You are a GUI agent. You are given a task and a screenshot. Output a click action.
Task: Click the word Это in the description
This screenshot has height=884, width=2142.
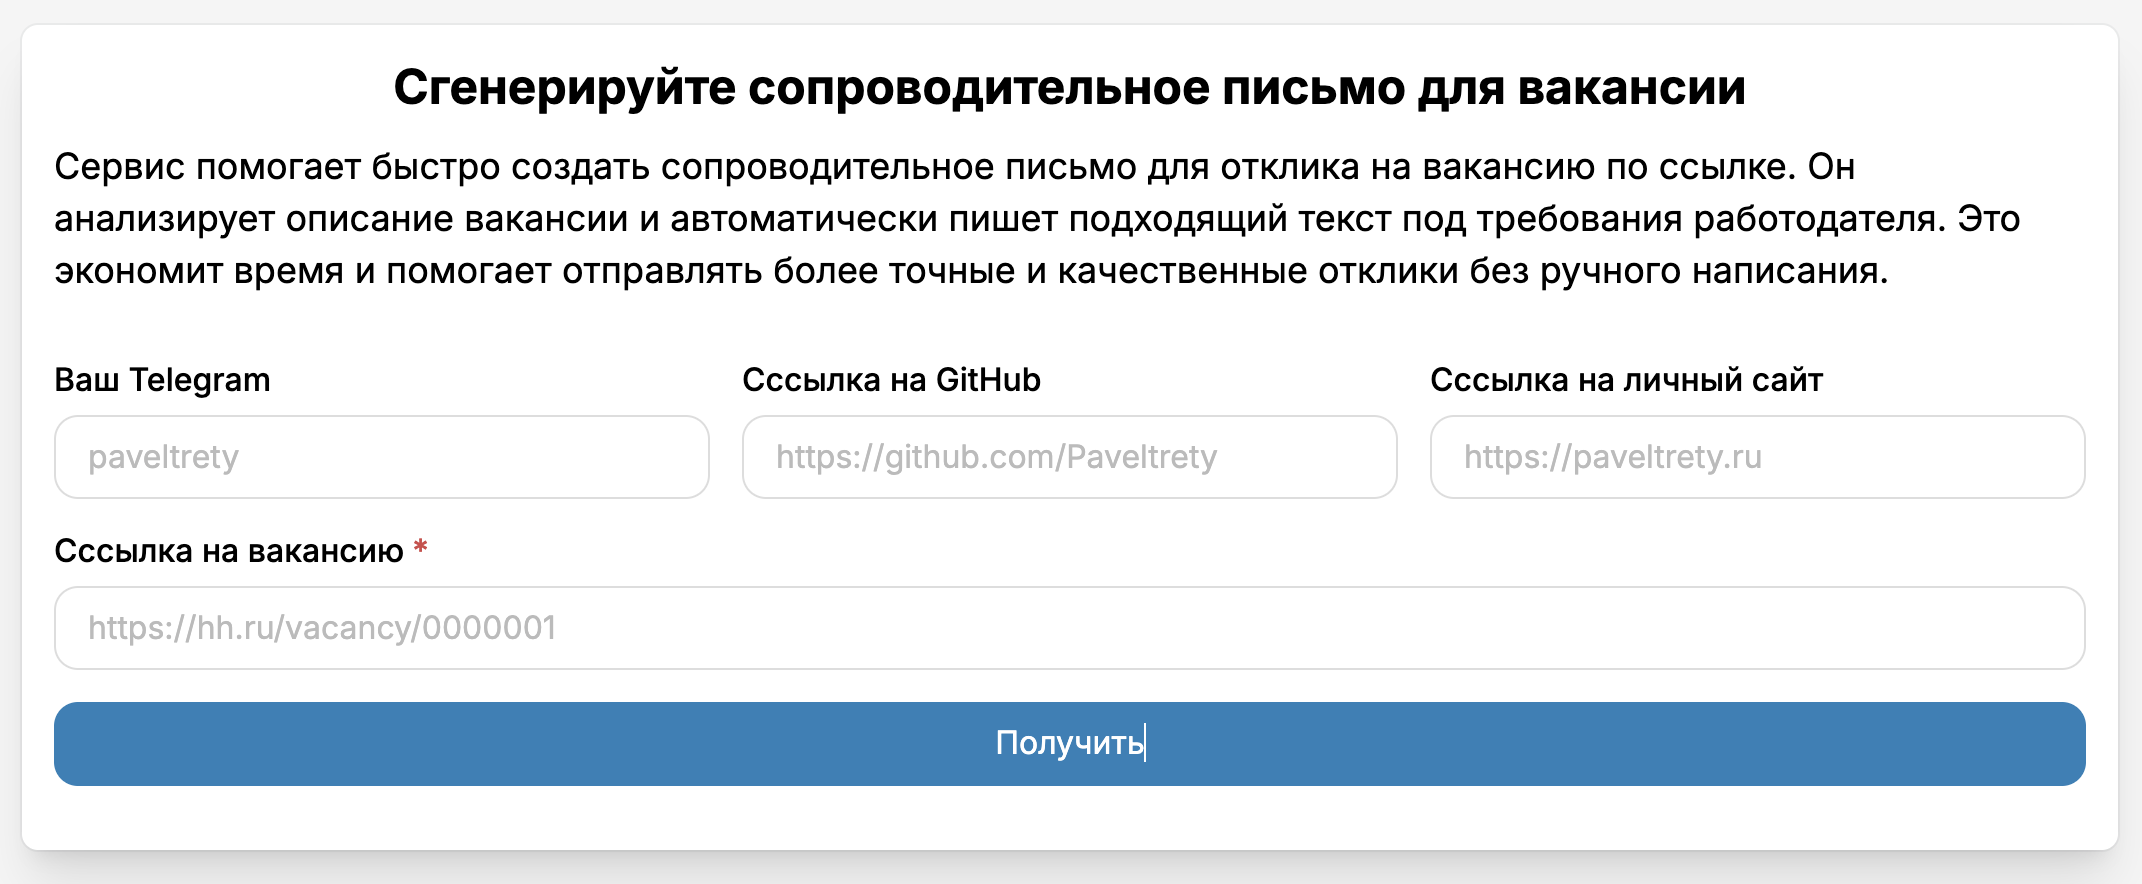(x=1988, y=219)
